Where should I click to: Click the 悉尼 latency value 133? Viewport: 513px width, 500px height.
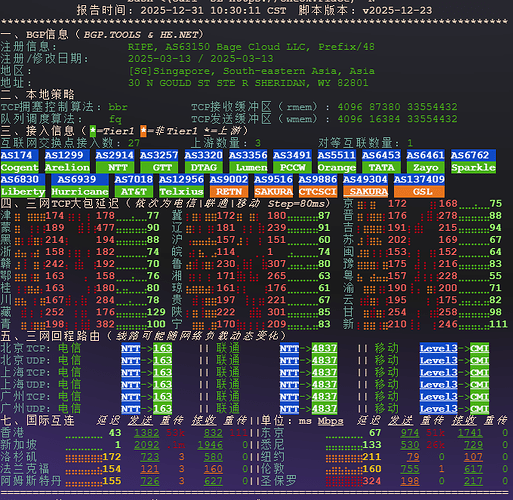point(372,445)
